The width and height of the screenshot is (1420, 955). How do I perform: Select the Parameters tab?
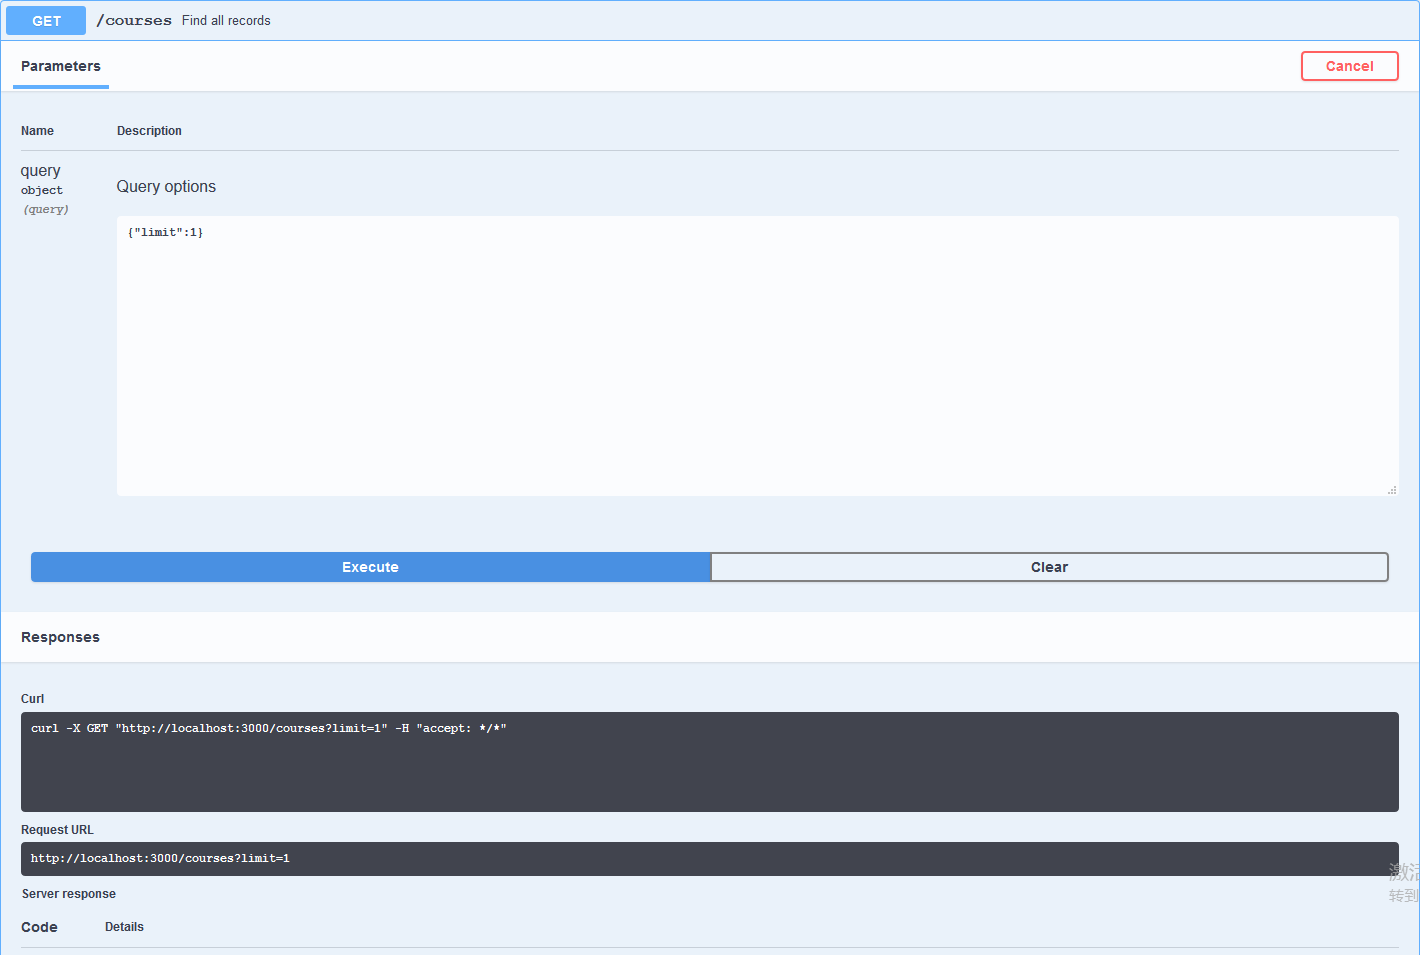tap(61, 66)
